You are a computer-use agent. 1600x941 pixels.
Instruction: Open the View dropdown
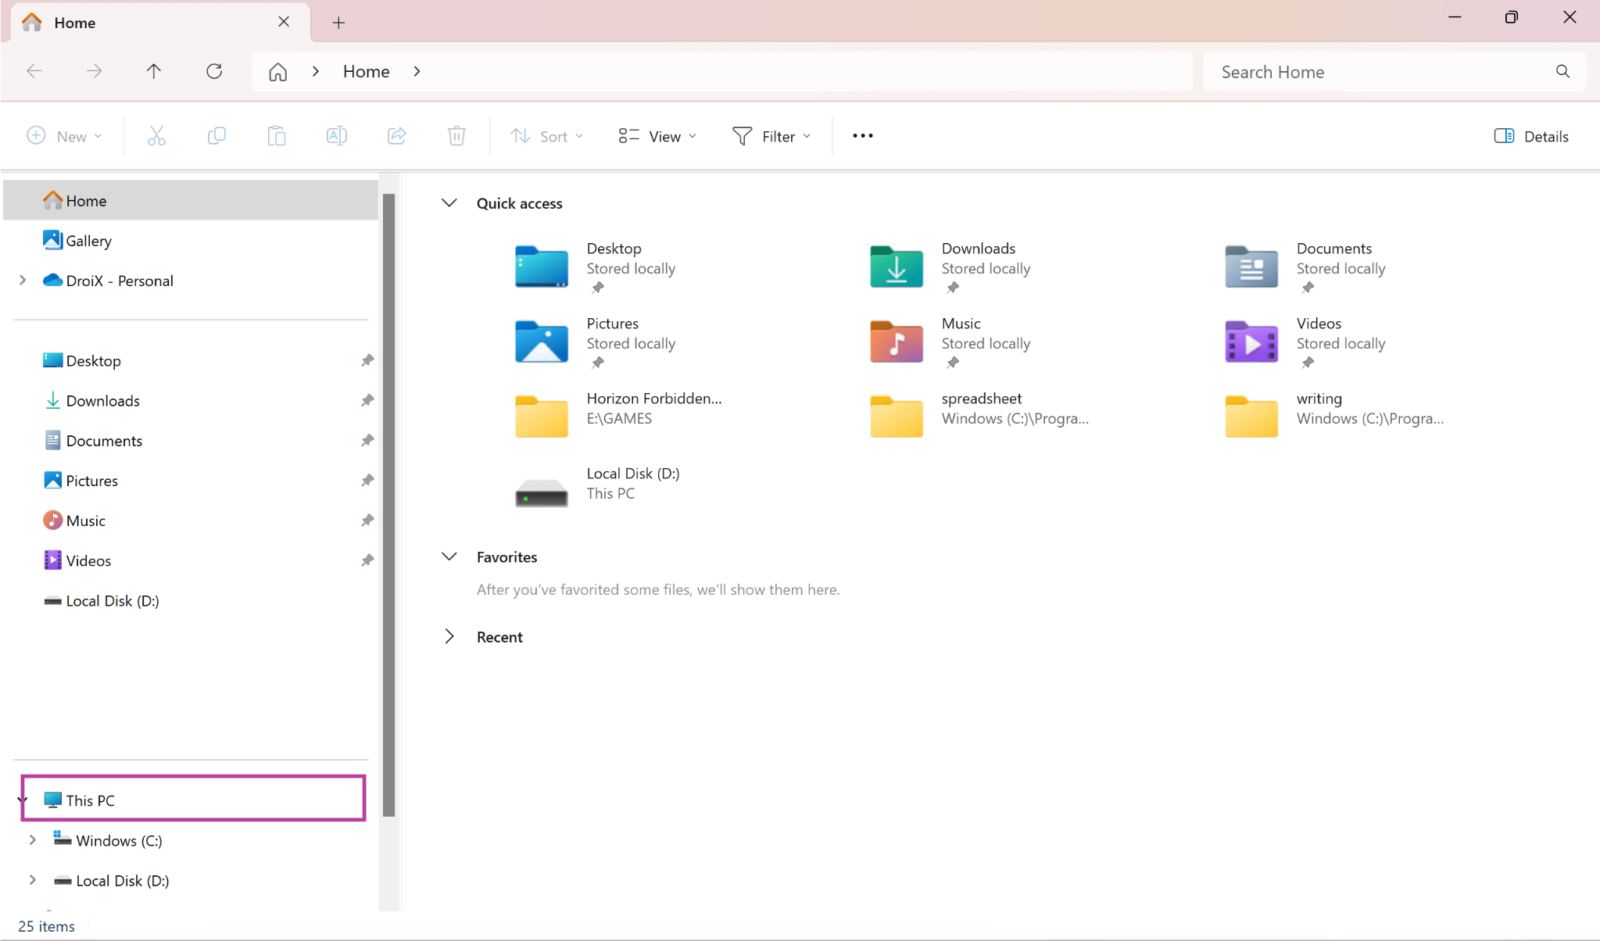(x=655, y=135)
